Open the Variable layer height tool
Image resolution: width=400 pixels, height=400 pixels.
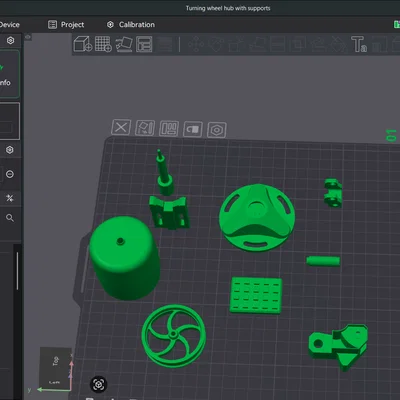(165, 44)
